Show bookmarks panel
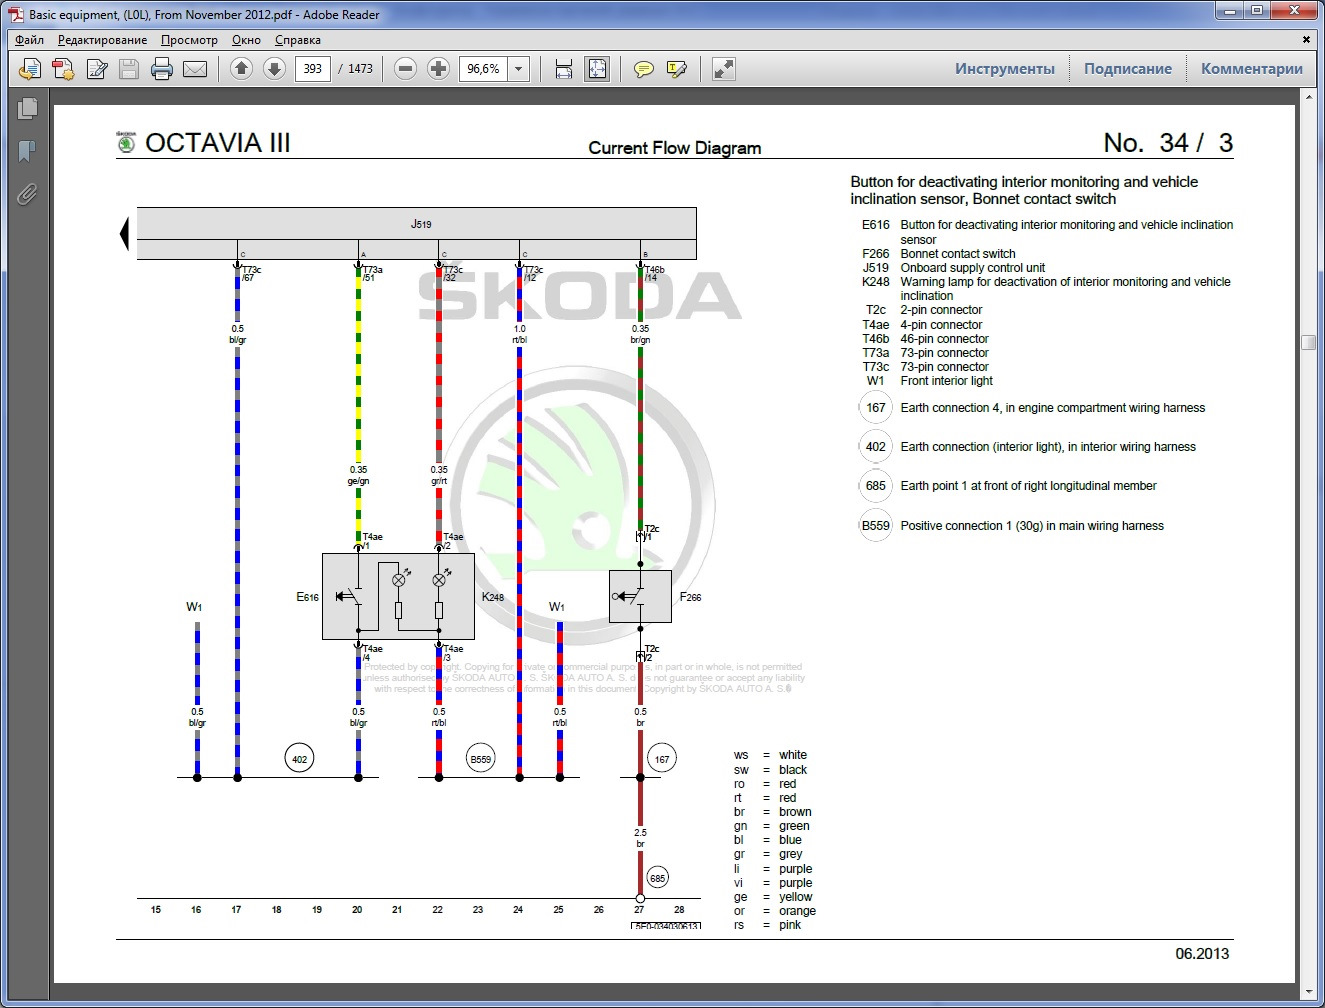The image size is (1325, 1008). pos(27,151)
